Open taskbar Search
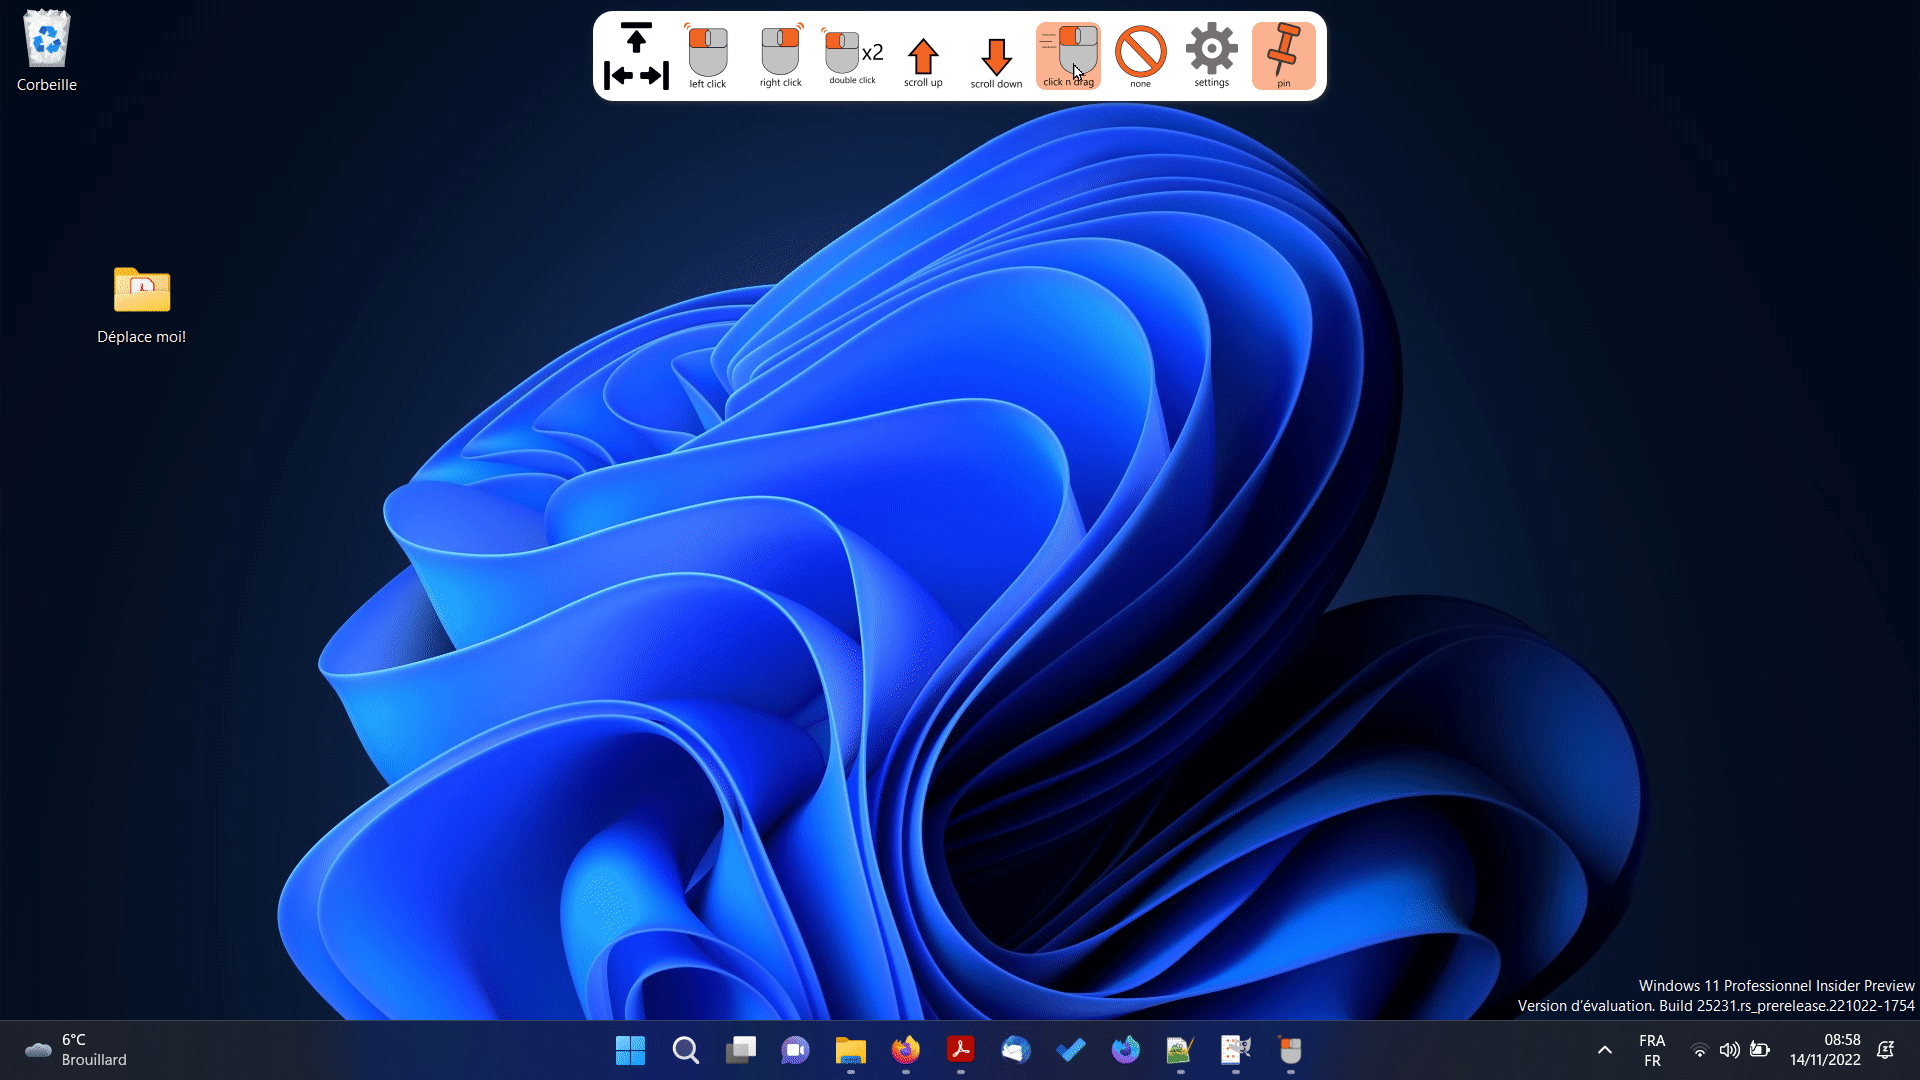The image size is (1920, 1080). click(x=685, y=1050)
